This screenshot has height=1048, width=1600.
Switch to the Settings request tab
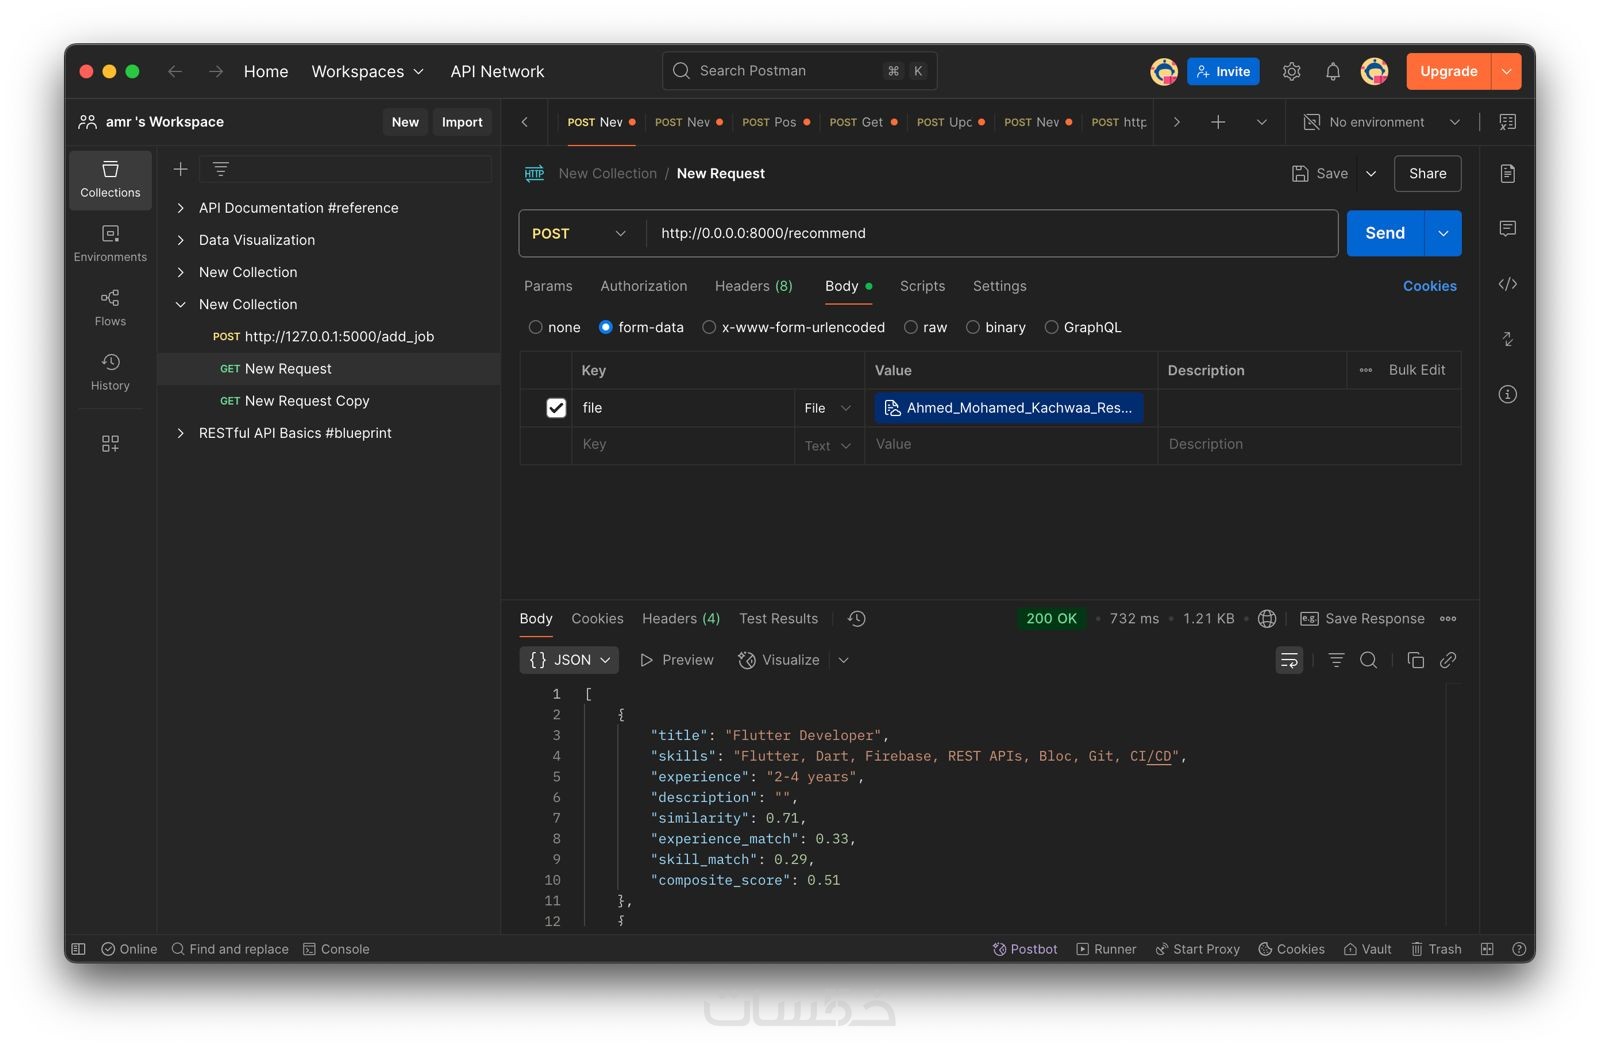click(1000, 286)
